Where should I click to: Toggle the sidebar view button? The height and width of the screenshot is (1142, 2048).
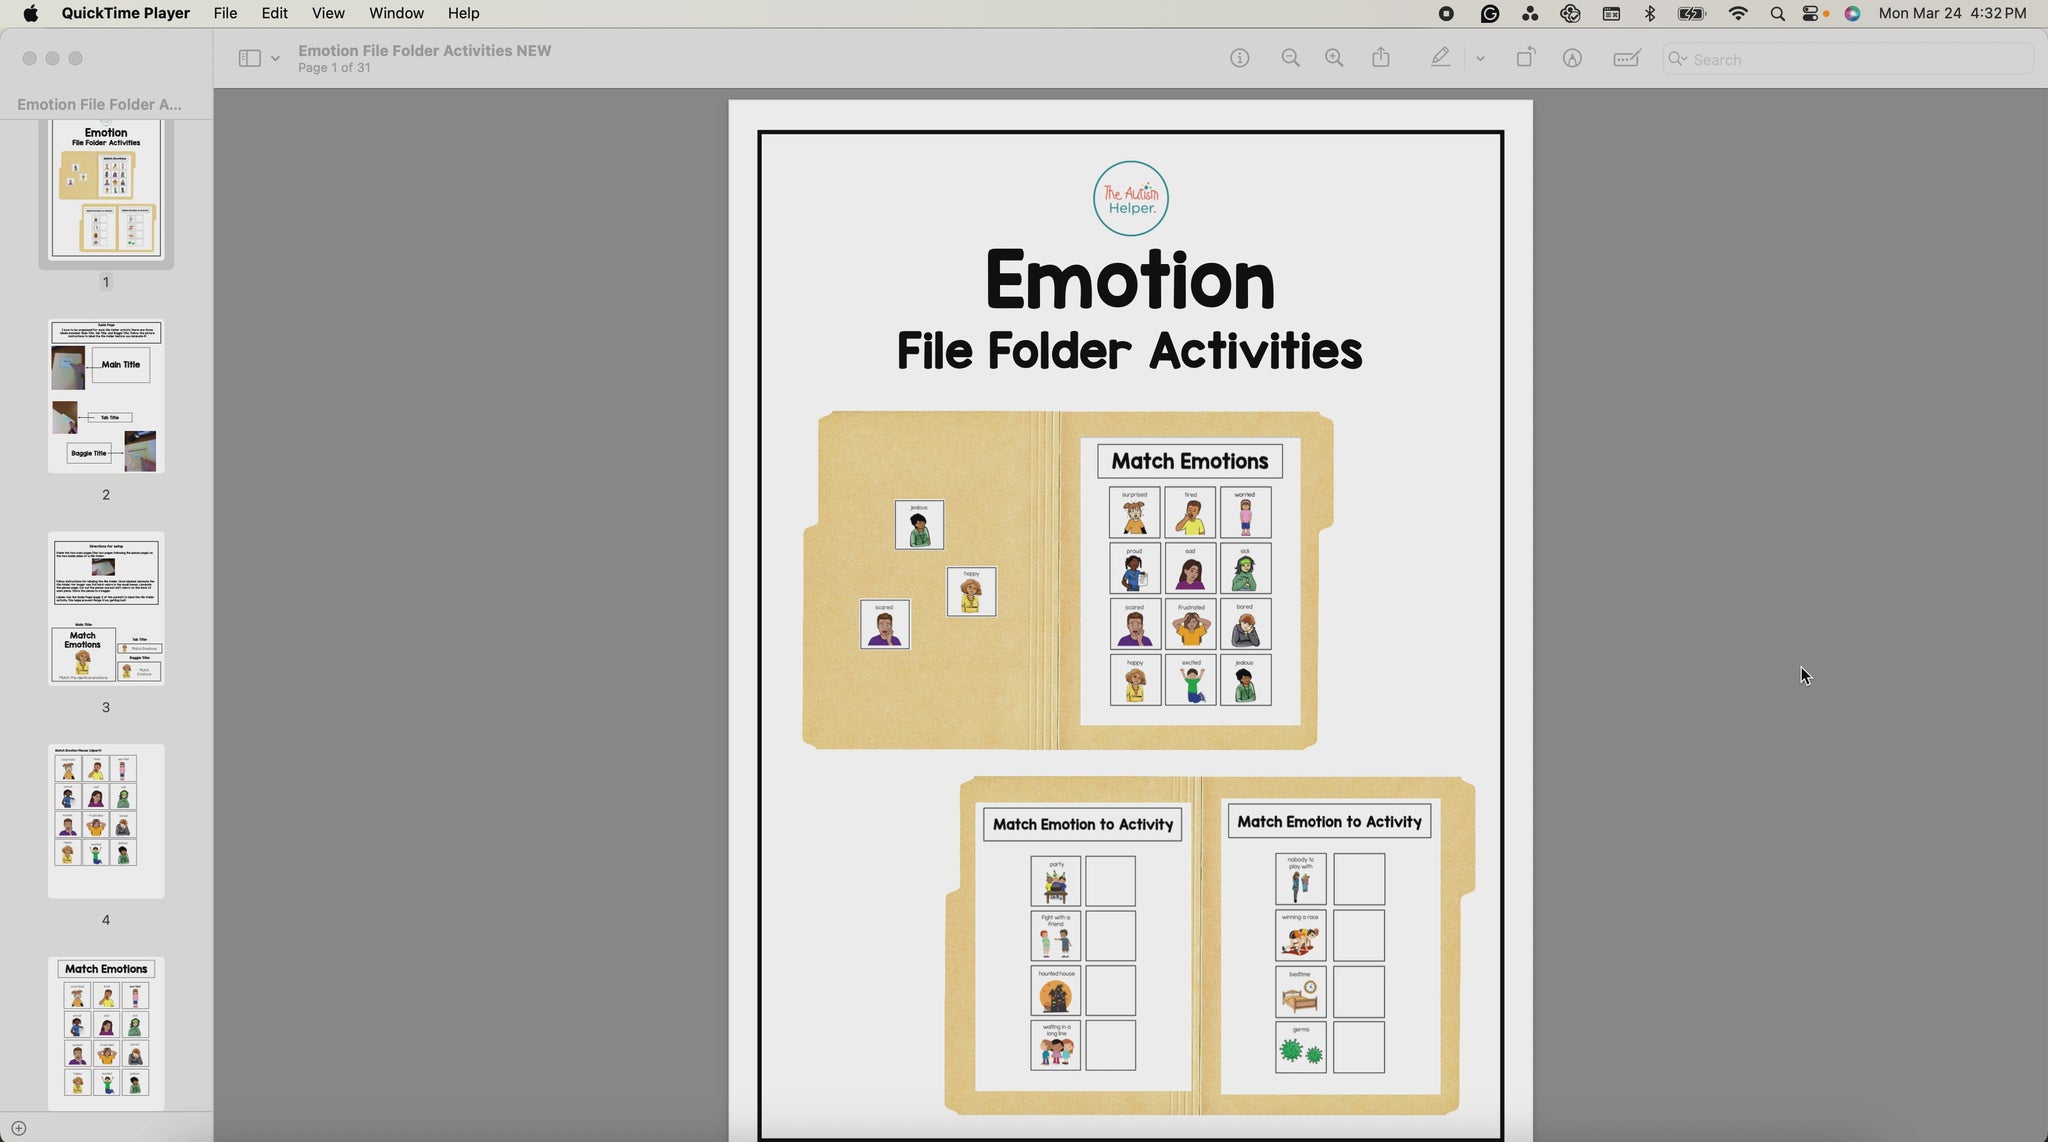pos(249,58)
